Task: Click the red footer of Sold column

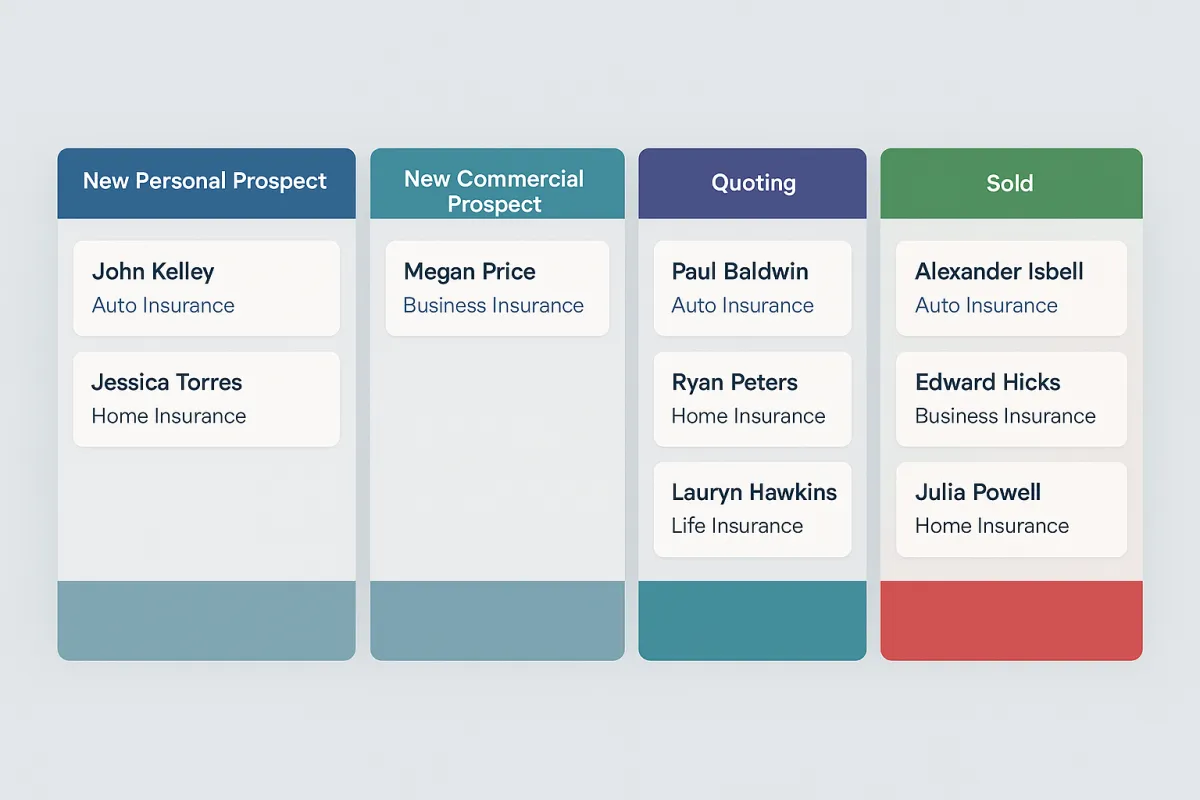Action: coord(1011,620)
